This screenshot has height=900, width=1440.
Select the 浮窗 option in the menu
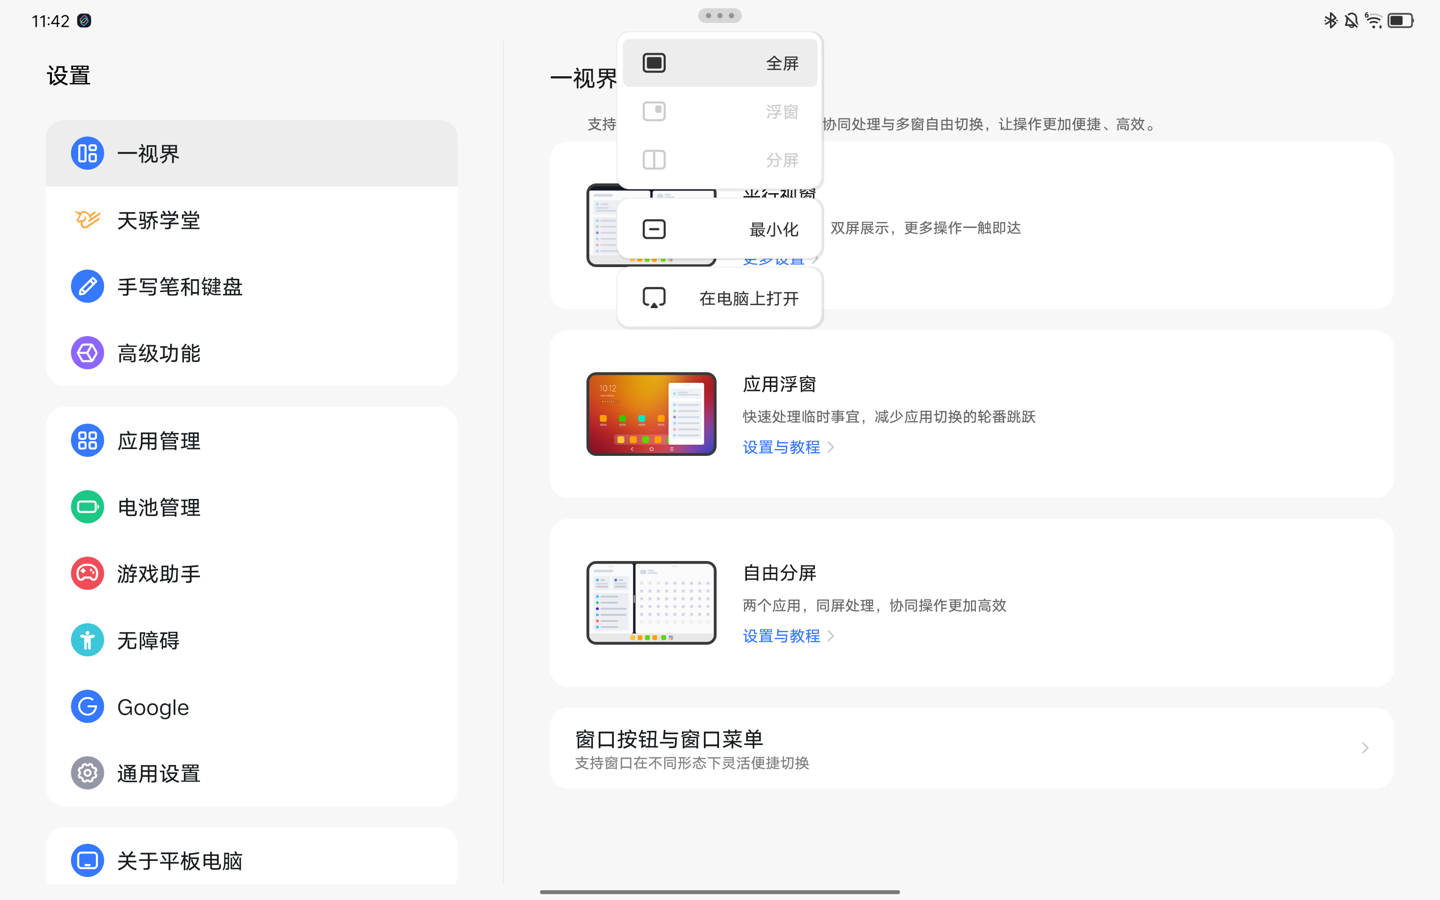click(720, 111)
